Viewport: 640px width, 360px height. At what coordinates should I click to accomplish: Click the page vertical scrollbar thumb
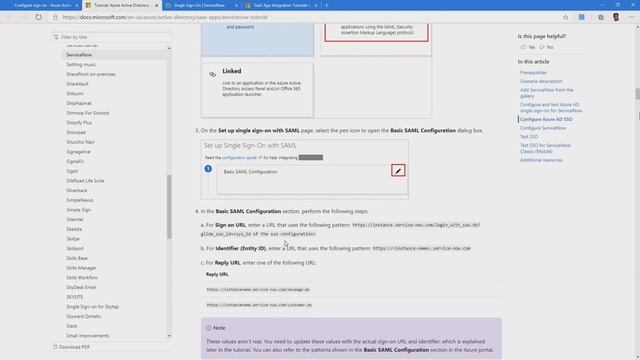[x=637, y=94]
